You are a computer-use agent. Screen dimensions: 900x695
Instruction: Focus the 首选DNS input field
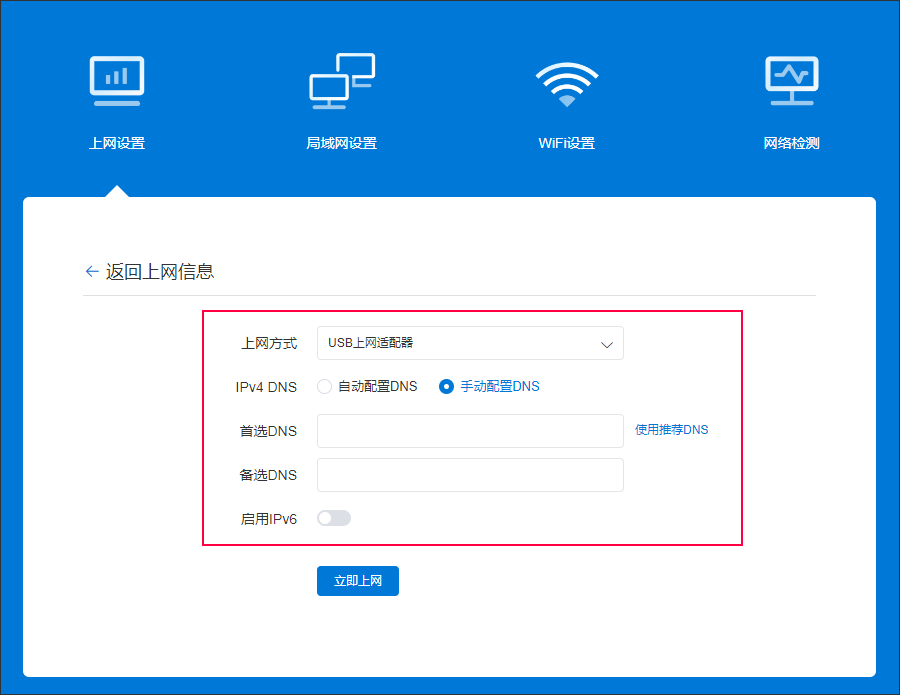click(x=470, y=431)
